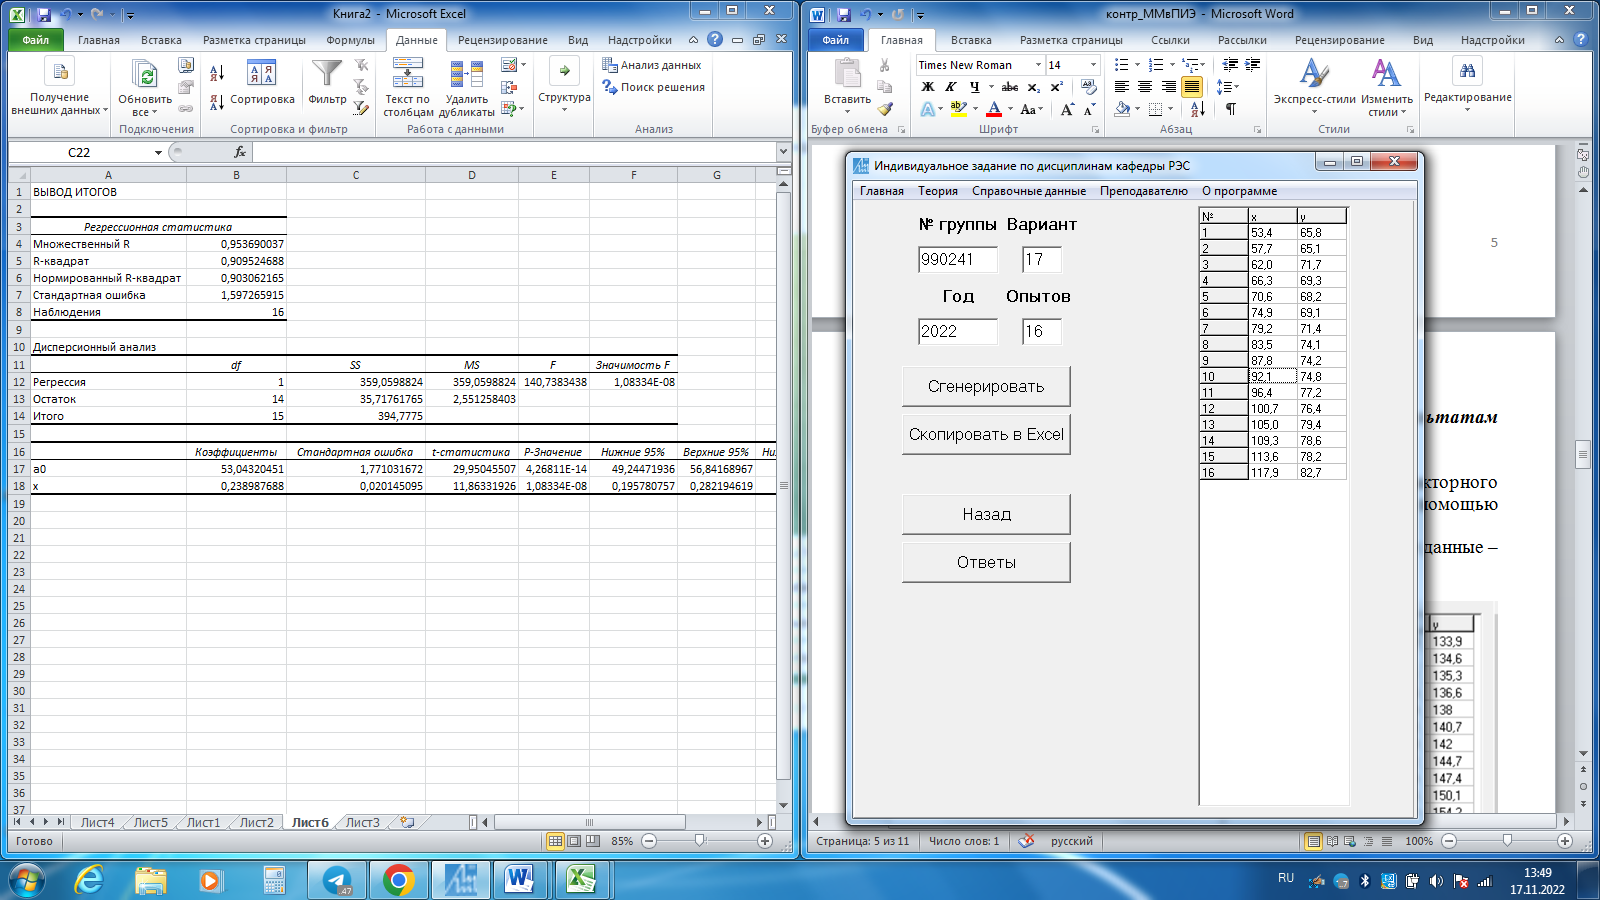This screenshot has width=1600, height=900.
Task: Click the Сгенерировать button
Action: point(986,386)
